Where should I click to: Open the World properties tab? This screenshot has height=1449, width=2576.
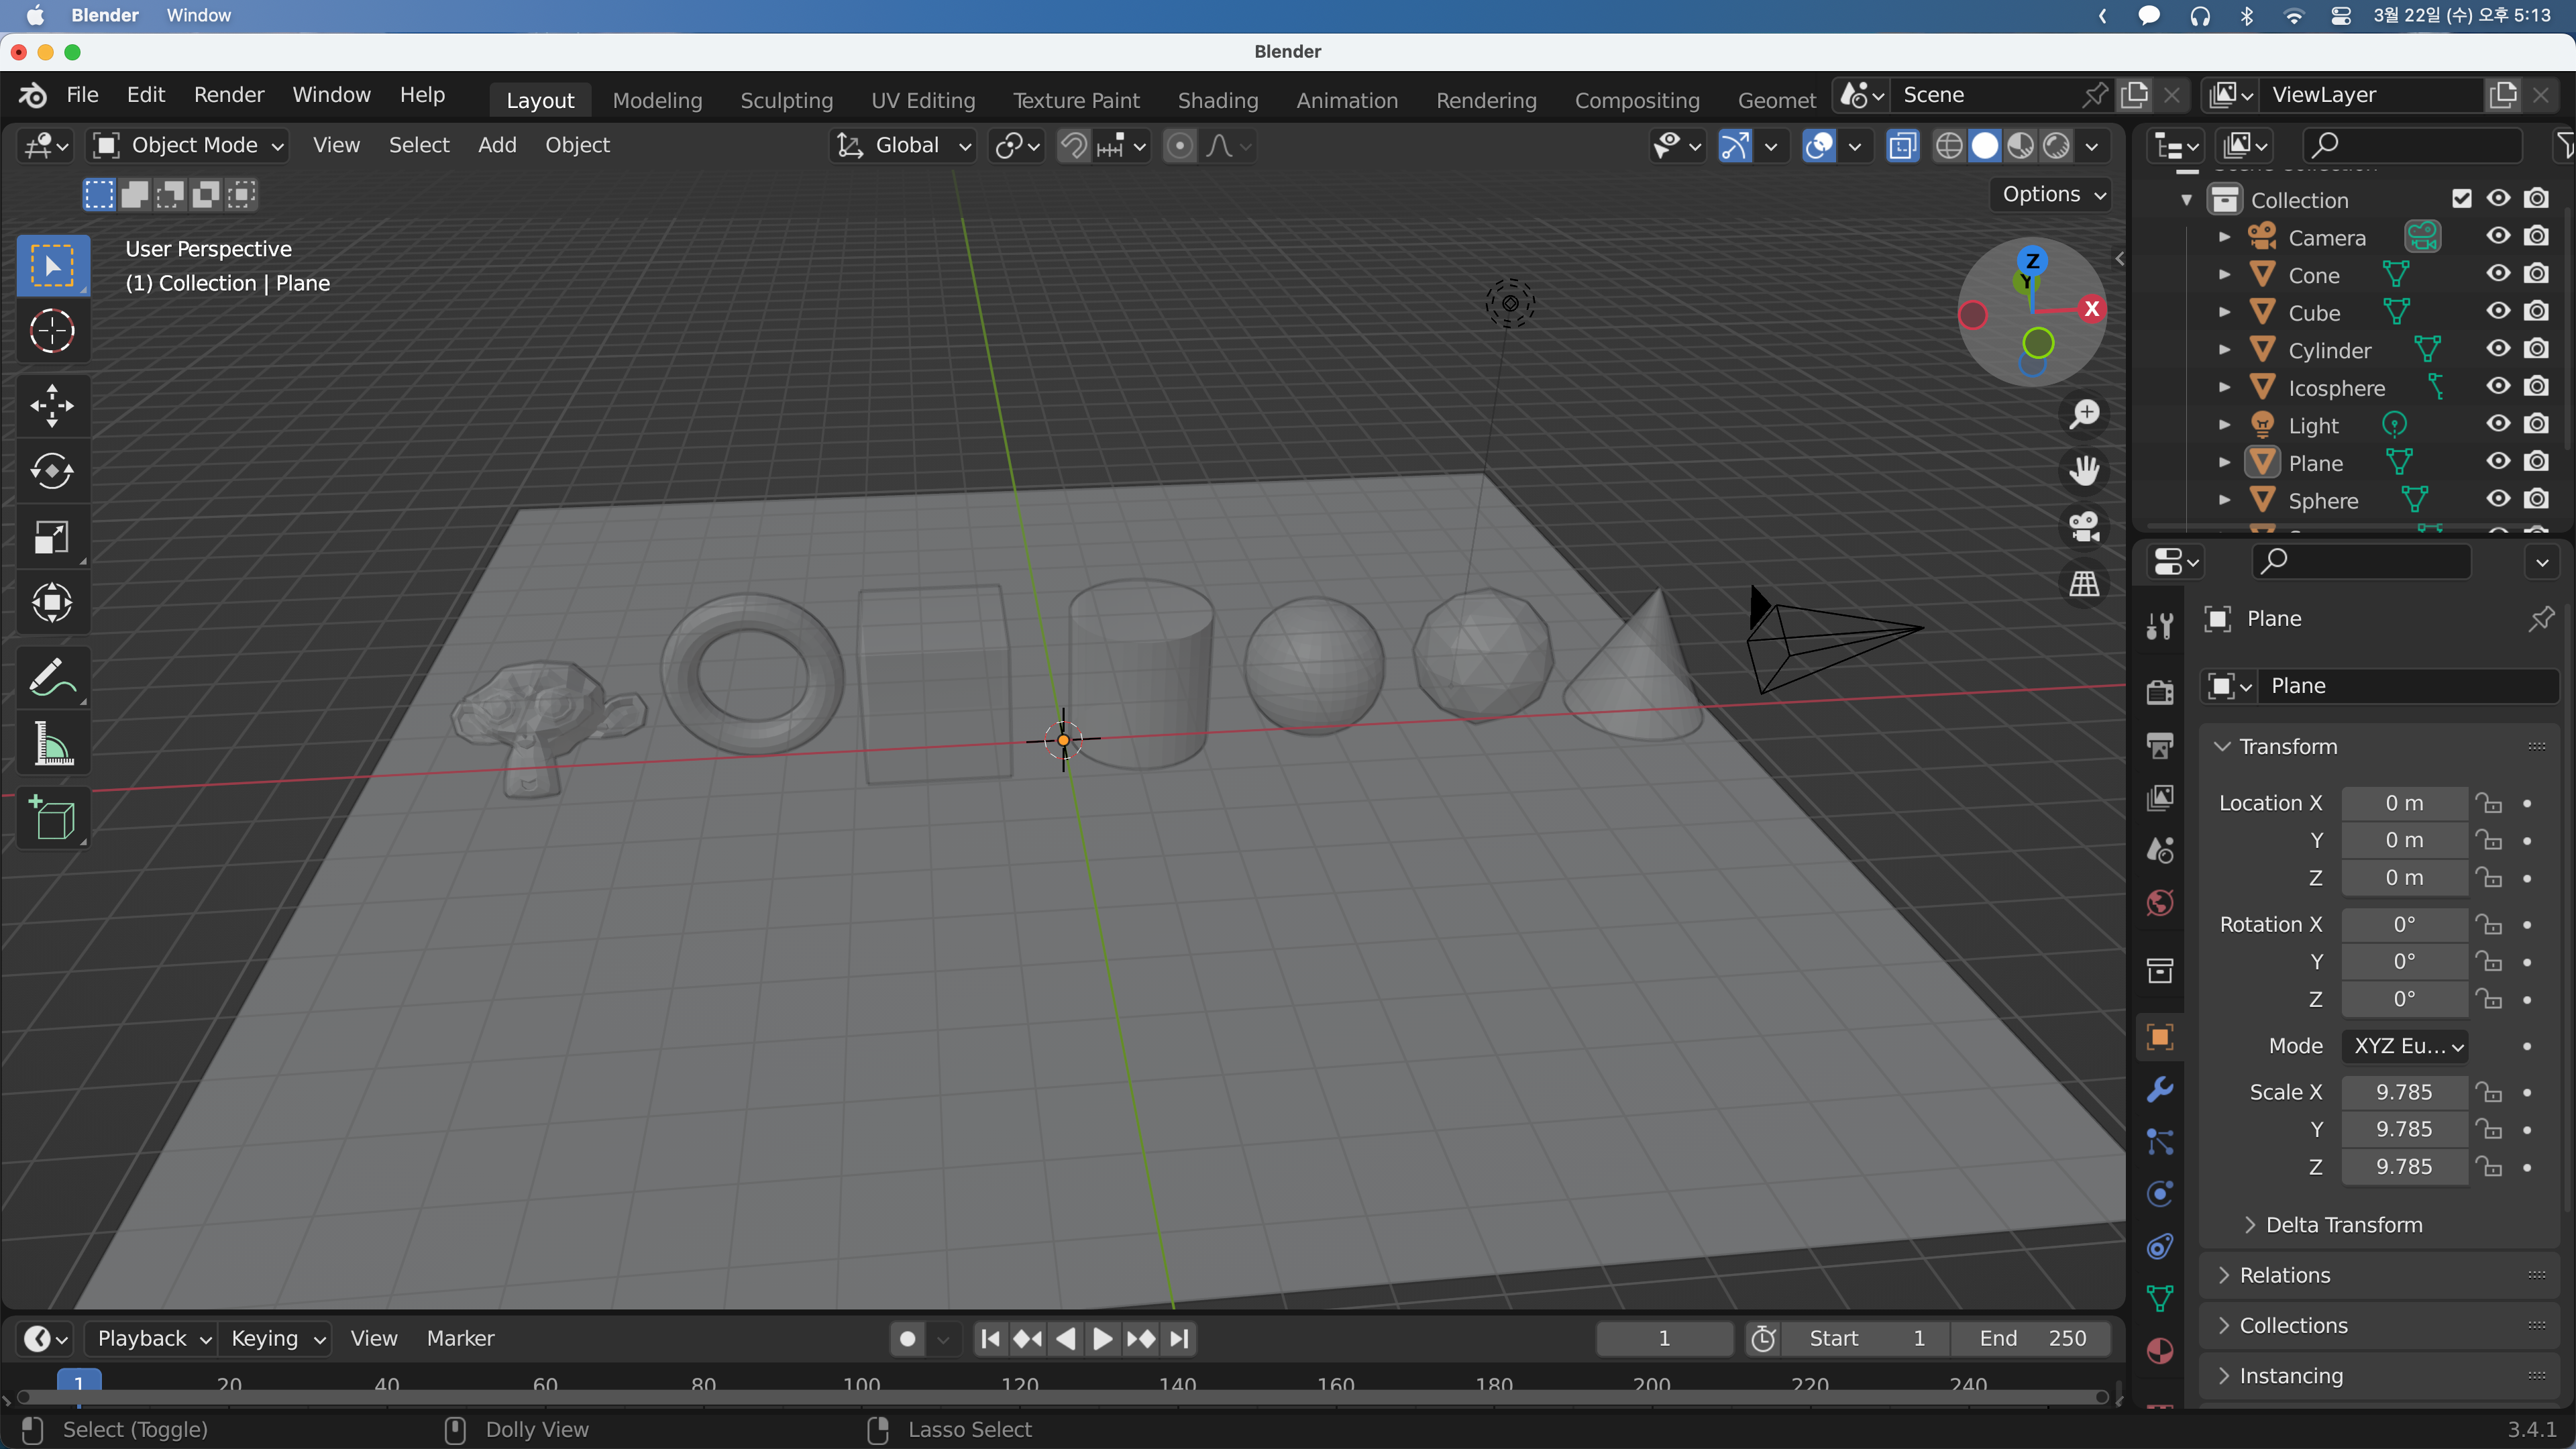click(2160, 903)
